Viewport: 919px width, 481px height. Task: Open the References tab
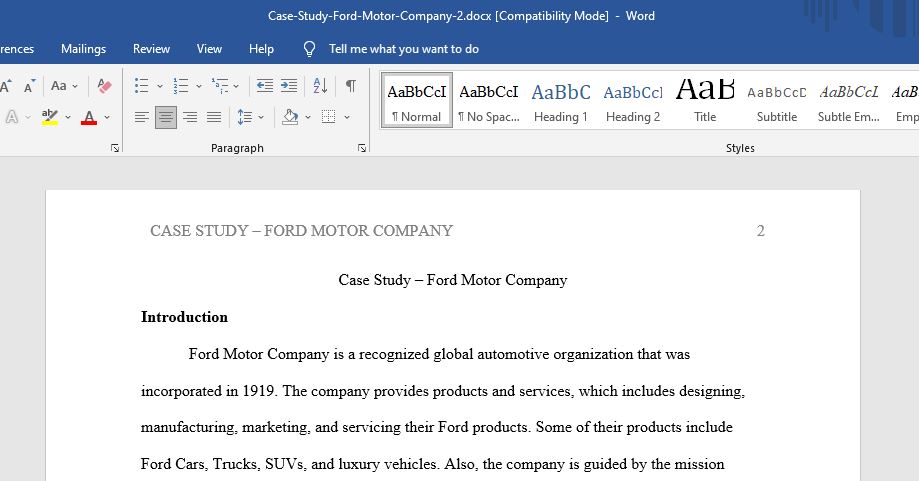tap(17, 49)
